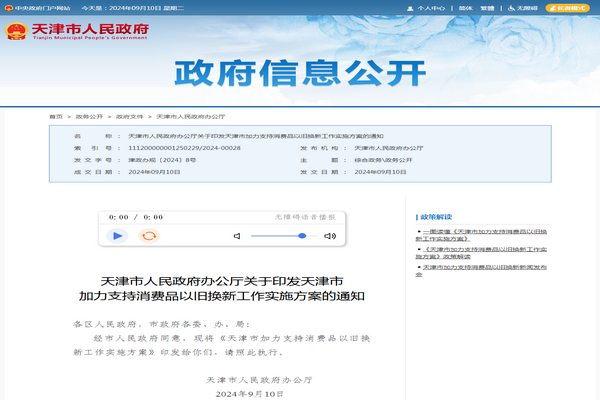Play the accessible audio reading
Image resolution: width=600 pixels, height=400 pixels.
pyautogui.click(x=118, y=236)
